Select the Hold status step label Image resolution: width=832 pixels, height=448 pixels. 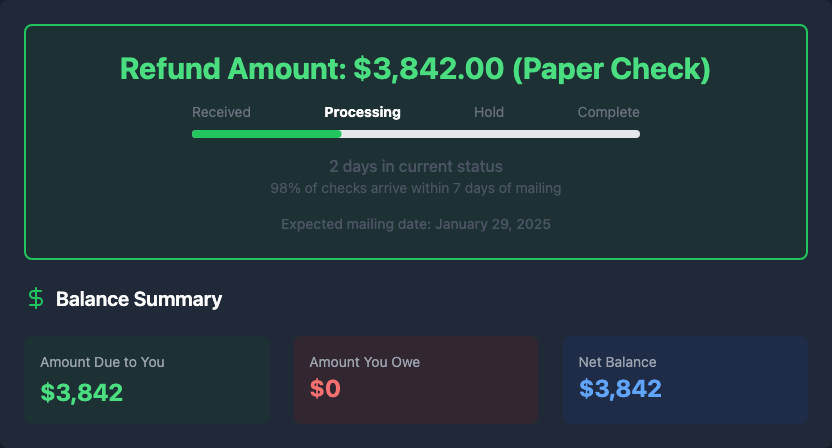coord(489,112)
